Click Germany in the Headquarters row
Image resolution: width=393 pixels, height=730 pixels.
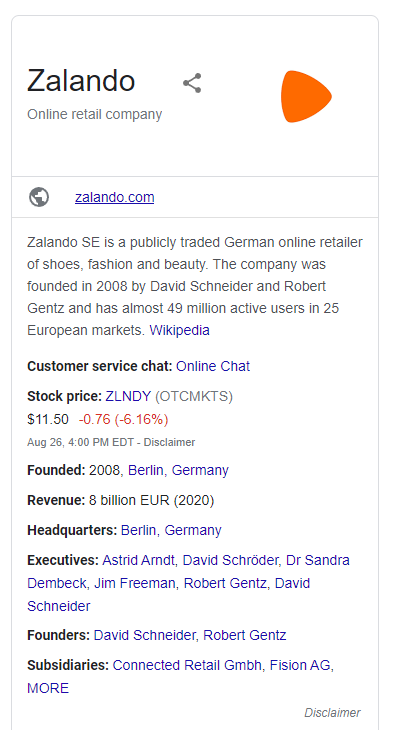coord(193,530)
